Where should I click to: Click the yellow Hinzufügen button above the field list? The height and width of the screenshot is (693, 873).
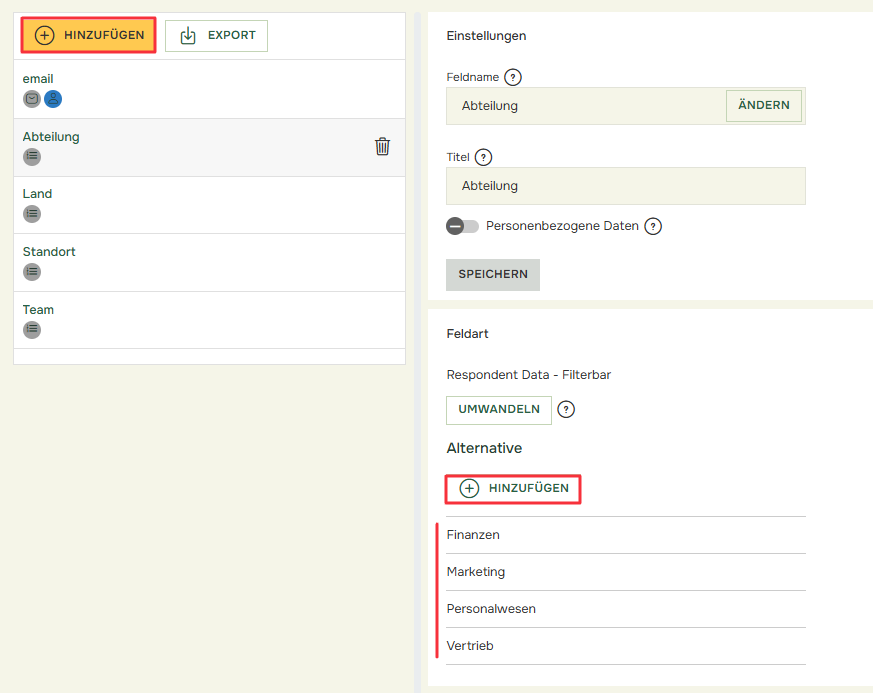(89, 35)
